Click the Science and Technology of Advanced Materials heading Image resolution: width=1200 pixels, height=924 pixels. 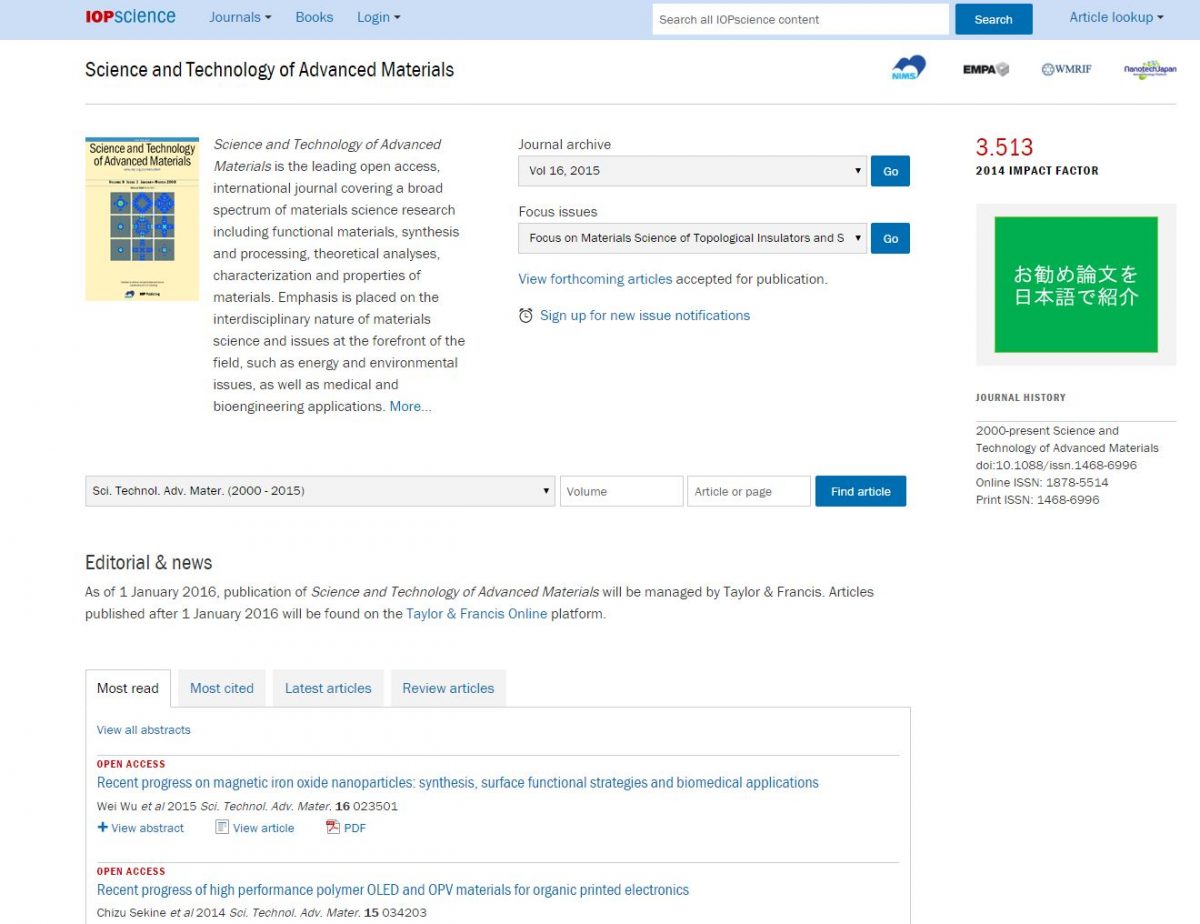270,70
